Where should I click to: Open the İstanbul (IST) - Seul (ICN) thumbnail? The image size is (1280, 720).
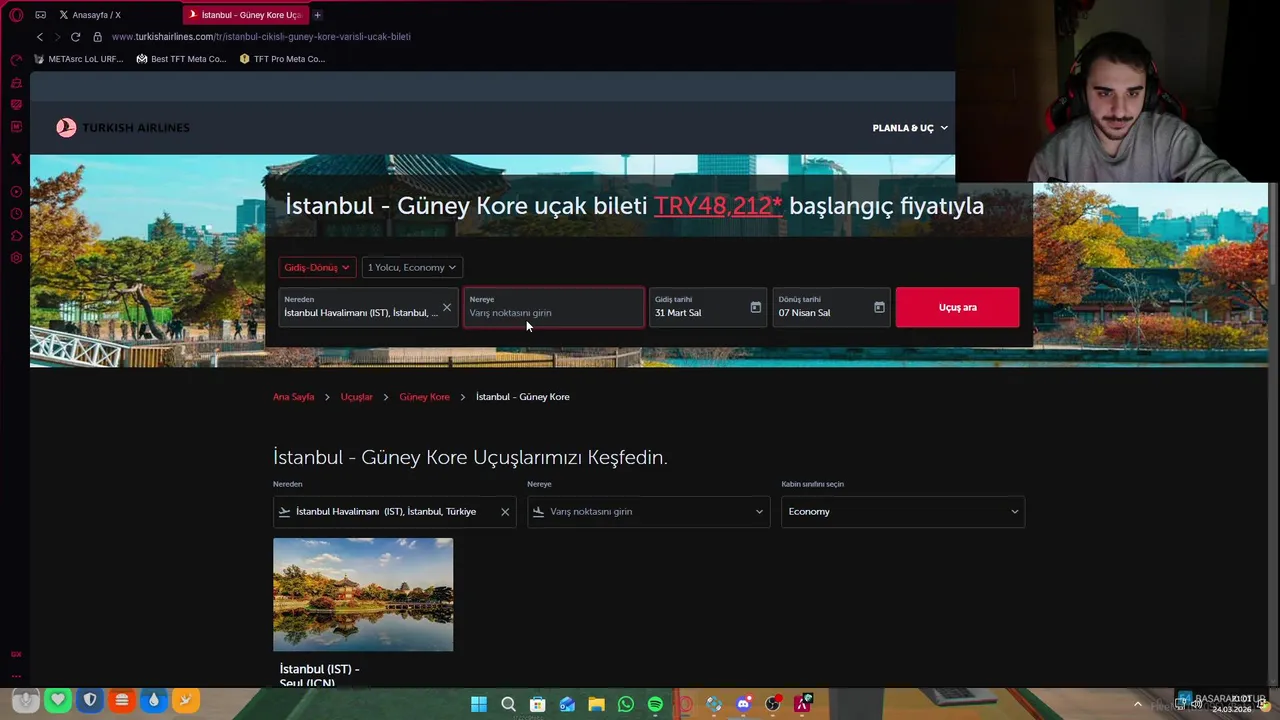point(363,595)
